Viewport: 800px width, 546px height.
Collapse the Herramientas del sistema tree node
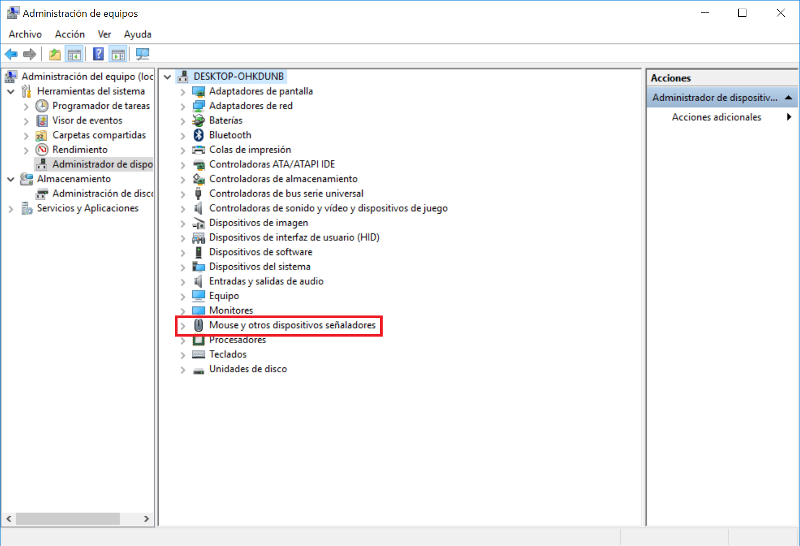(11, 91)
